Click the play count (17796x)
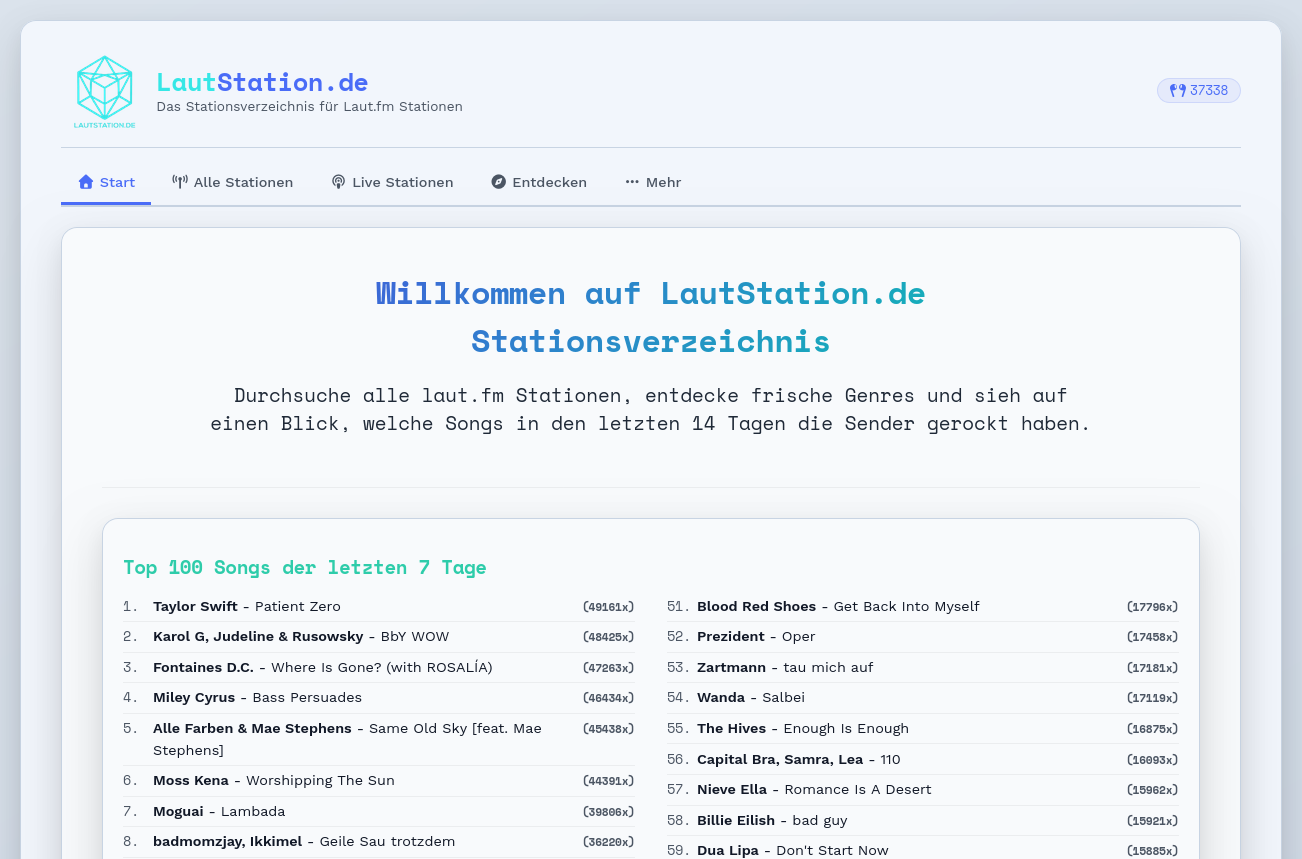The image size is (1302, 859). tap(1152, 607)
